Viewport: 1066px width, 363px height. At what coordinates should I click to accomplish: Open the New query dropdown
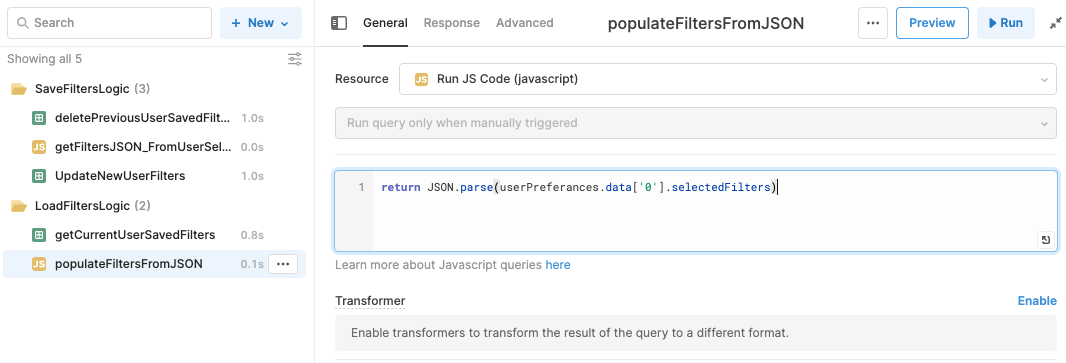(261, 23)
